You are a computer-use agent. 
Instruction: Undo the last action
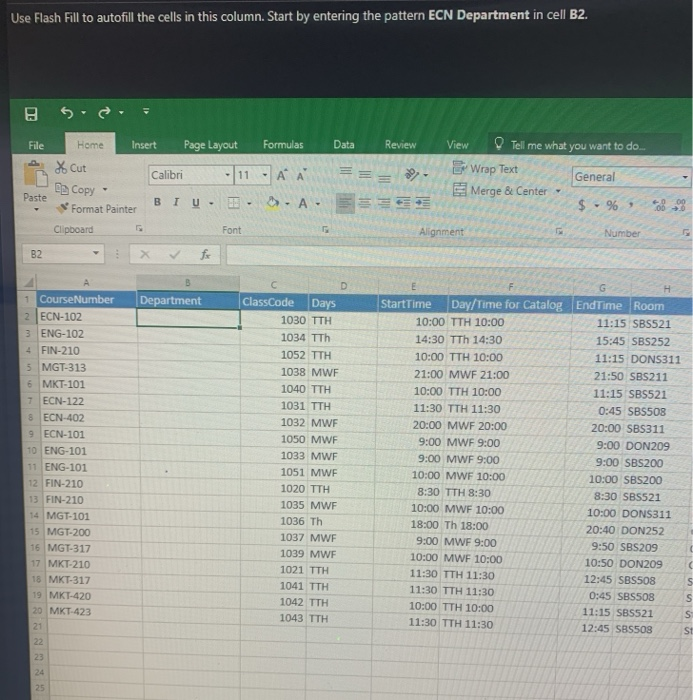pyautogui.click(x=67, y=112)
